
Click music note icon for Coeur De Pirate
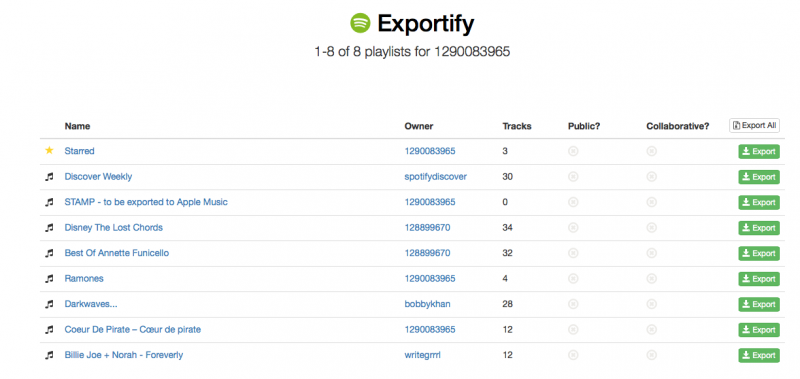pyautogui.click(x=49, y=330)
